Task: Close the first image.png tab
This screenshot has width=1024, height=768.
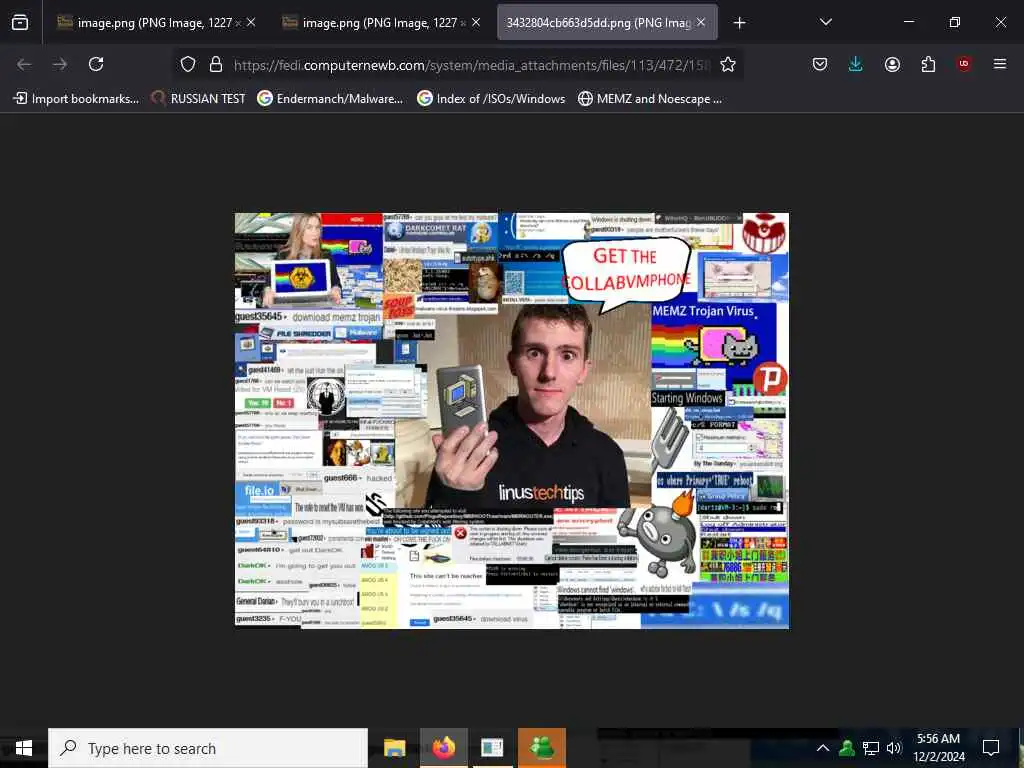Action: click(251, 22)
